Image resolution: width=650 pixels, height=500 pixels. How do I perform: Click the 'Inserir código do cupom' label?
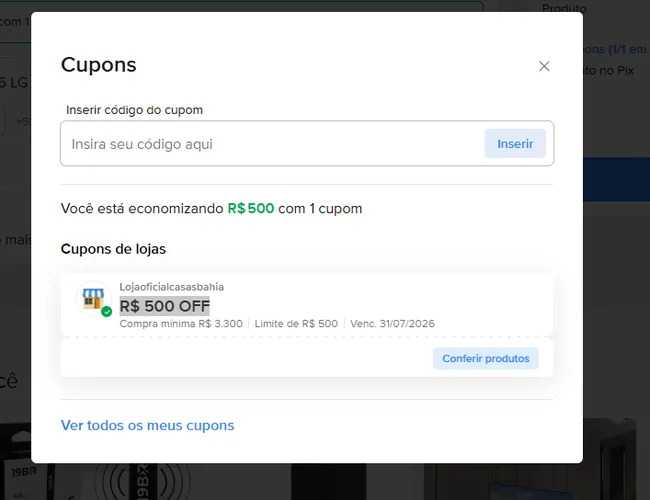click(134, 110)
